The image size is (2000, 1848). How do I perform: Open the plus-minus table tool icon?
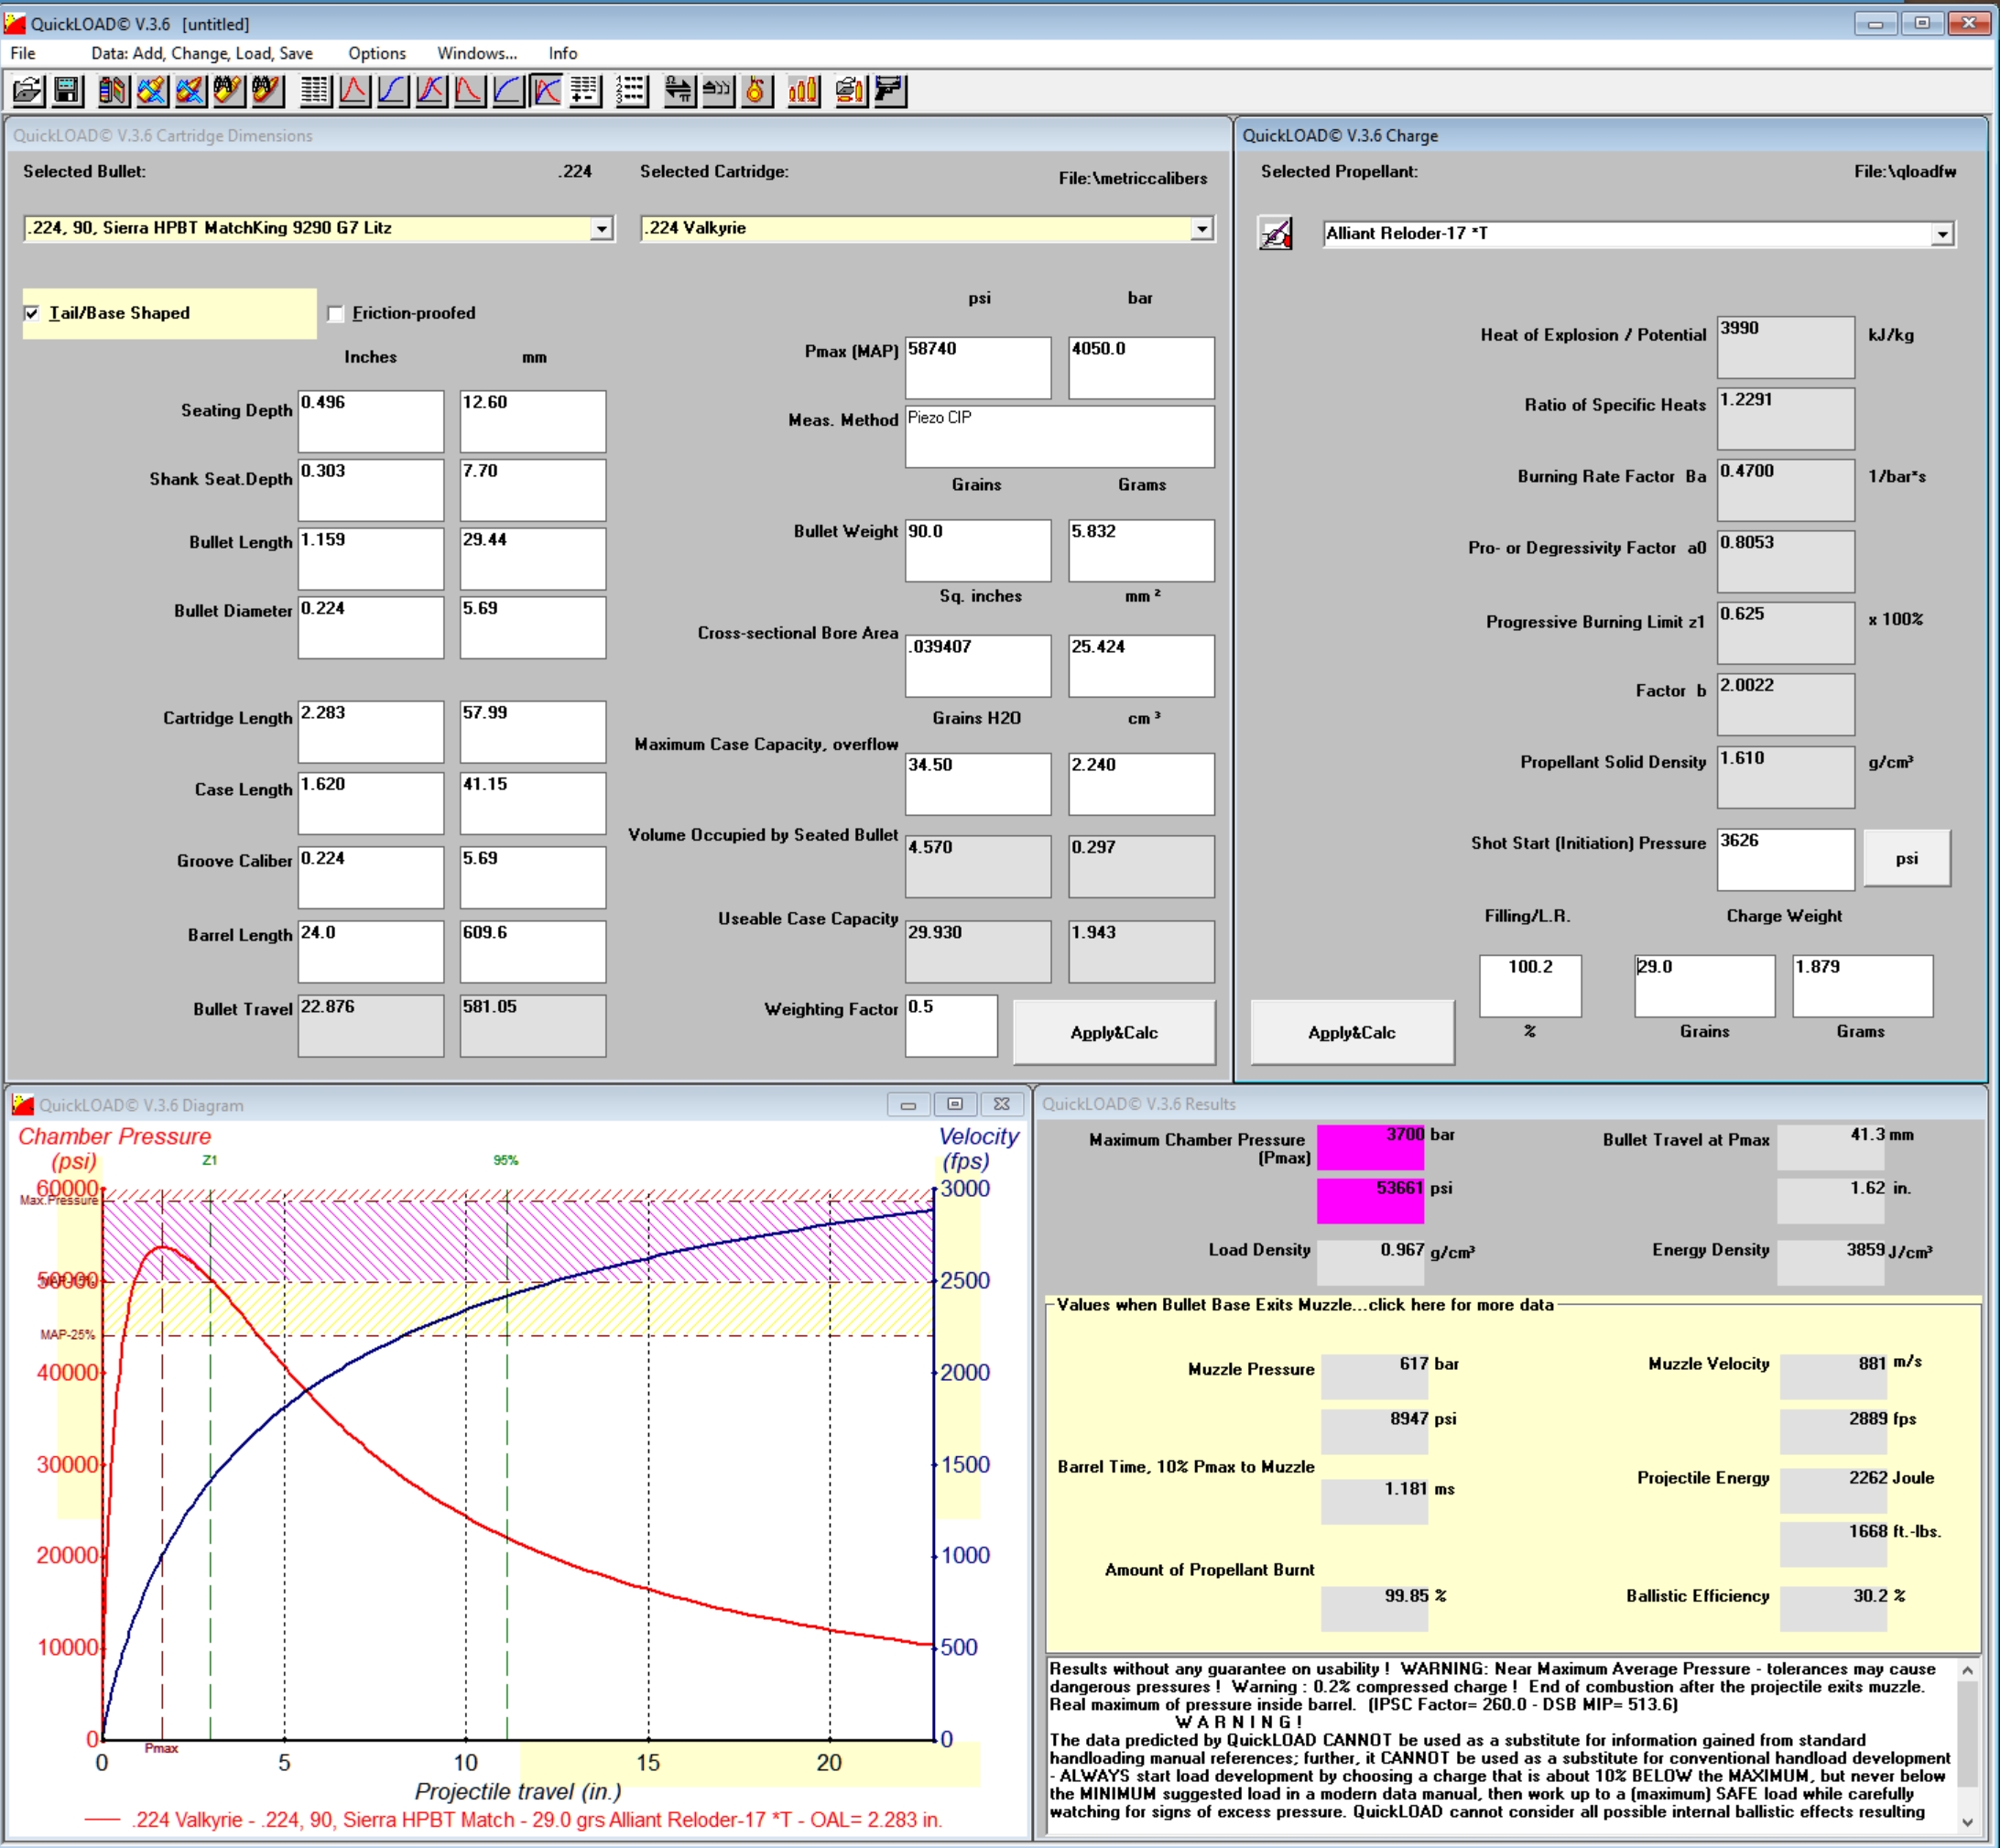[x=586, y=91]
